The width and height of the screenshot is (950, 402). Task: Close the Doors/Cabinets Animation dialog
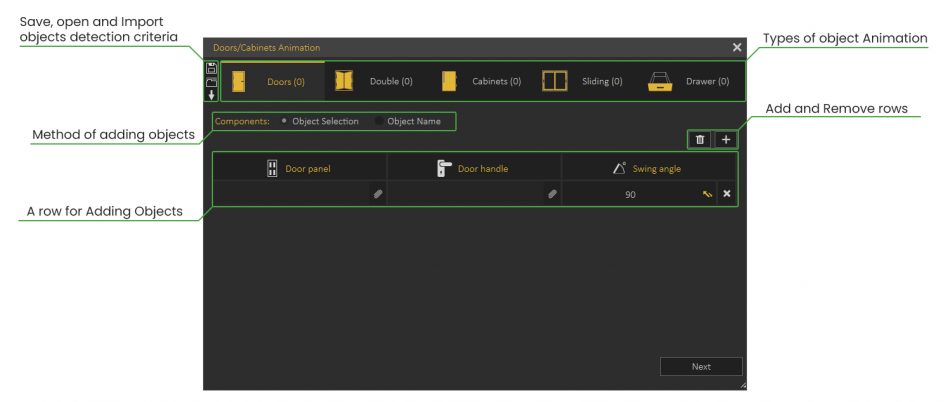(x=737, y=47)
